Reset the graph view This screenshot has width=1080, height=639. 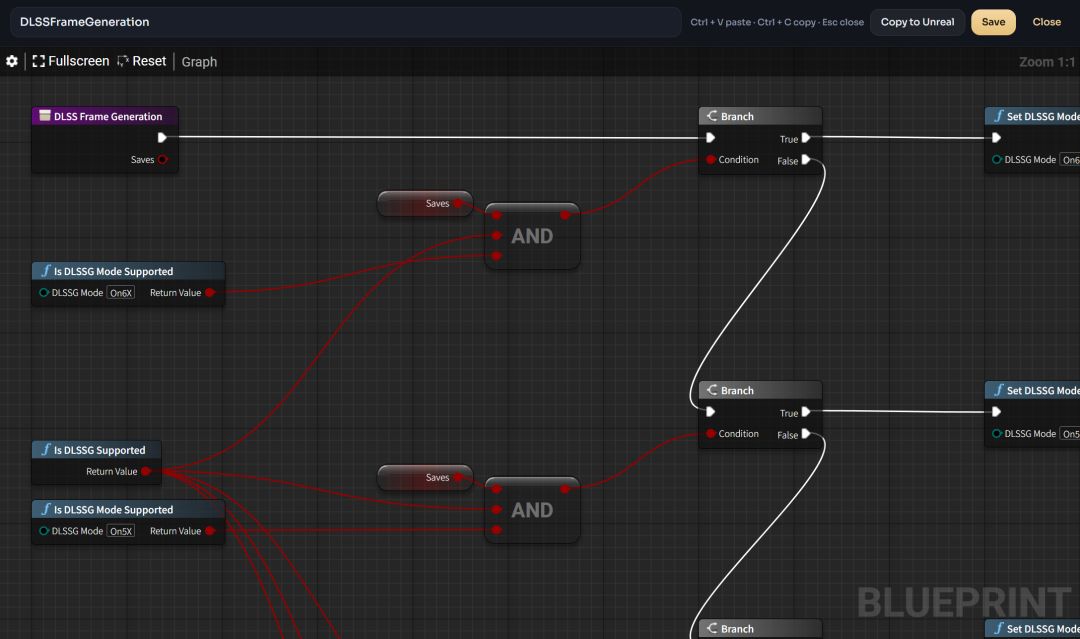tap(142, 61)
